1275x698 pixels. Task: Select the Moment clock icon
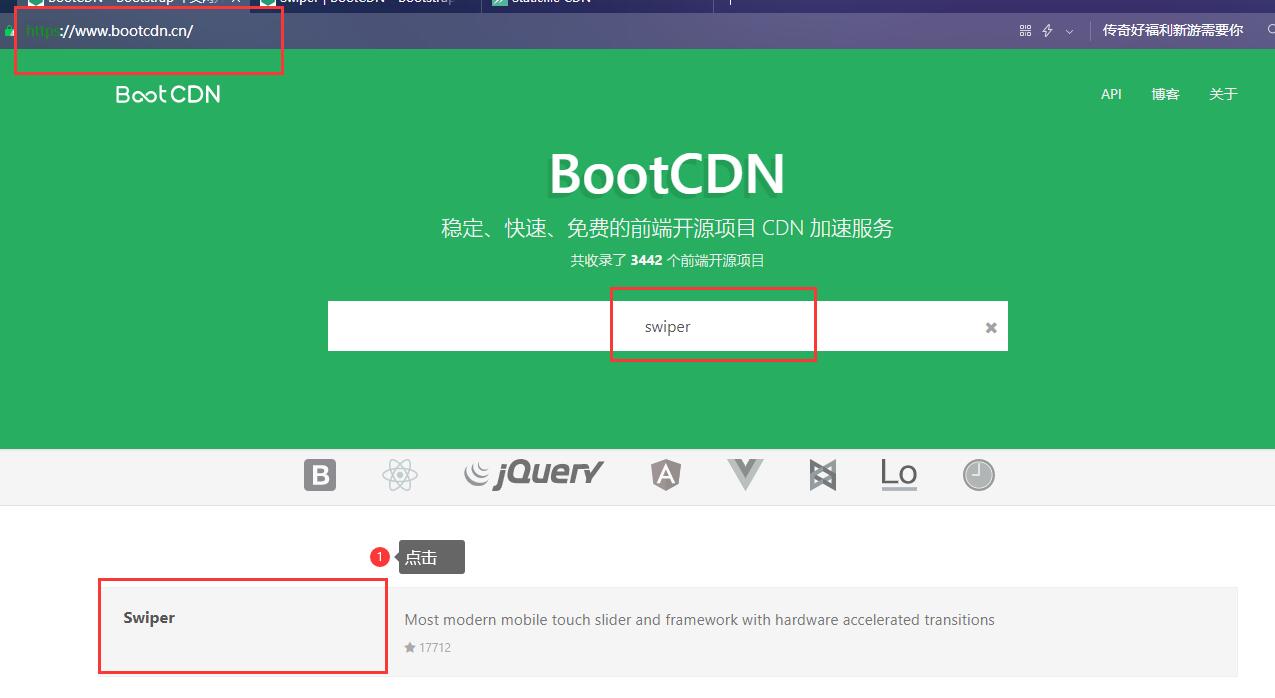click(979, 475)
